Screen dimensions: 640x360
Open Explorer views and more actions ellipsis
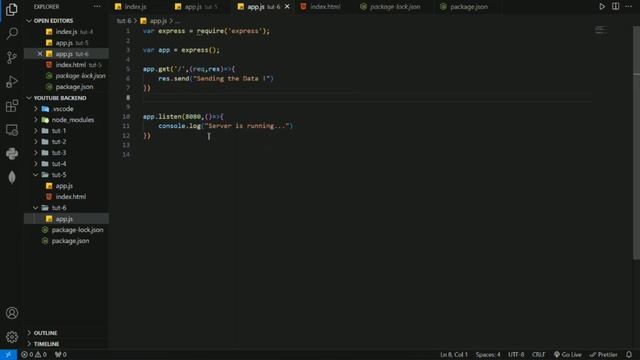pos(97,7)
